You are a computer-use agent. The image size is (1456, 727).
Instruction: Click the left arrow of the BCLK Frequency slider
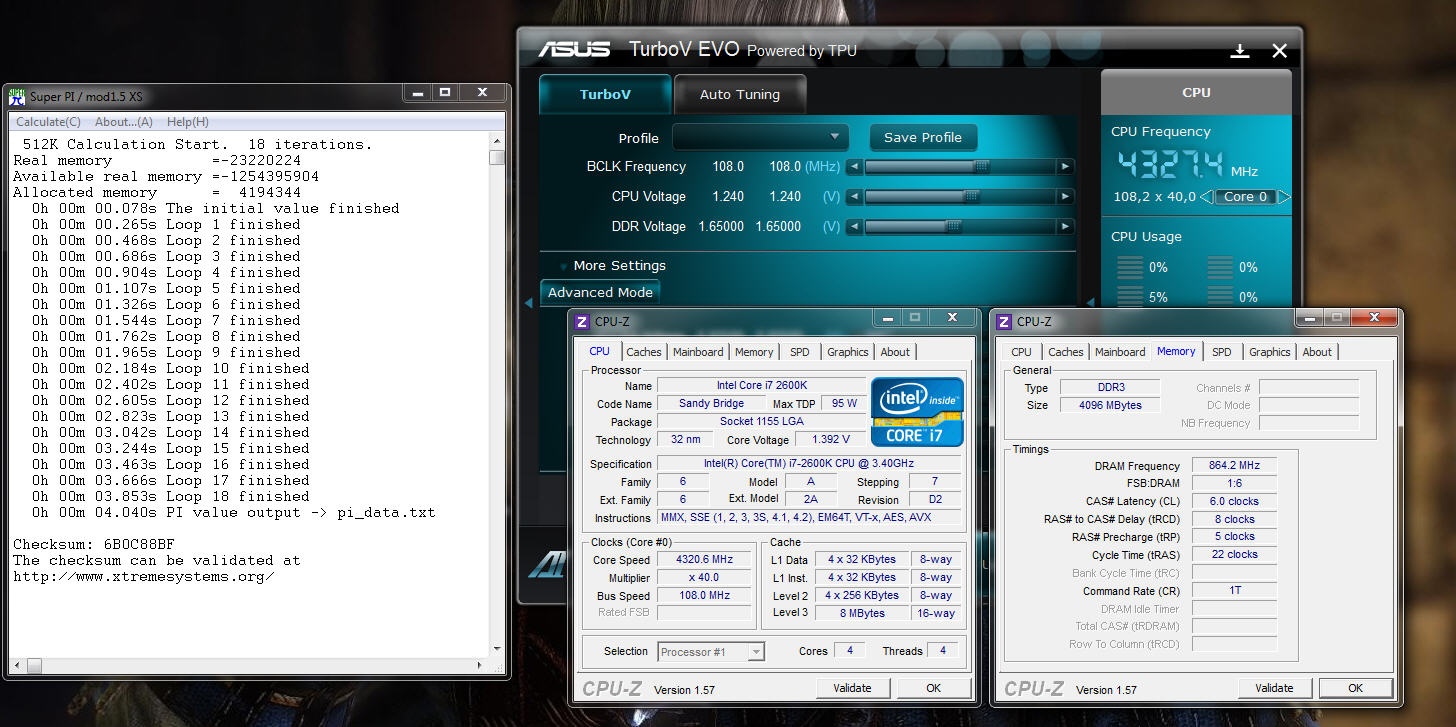tap(854, 167)
